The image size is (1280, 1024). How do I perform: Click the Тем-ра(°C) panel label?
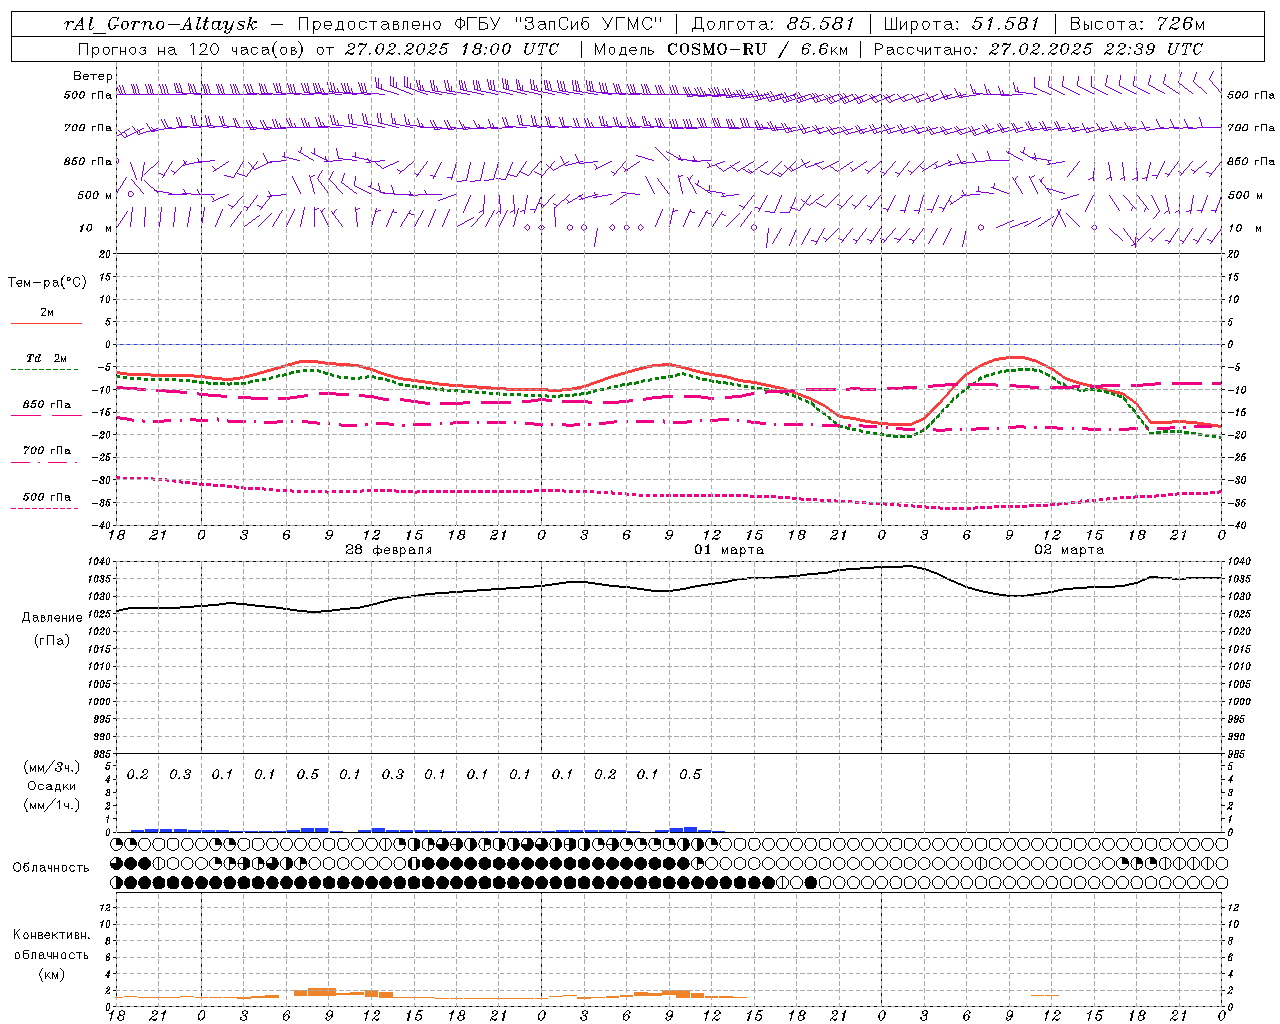(47, 283)
